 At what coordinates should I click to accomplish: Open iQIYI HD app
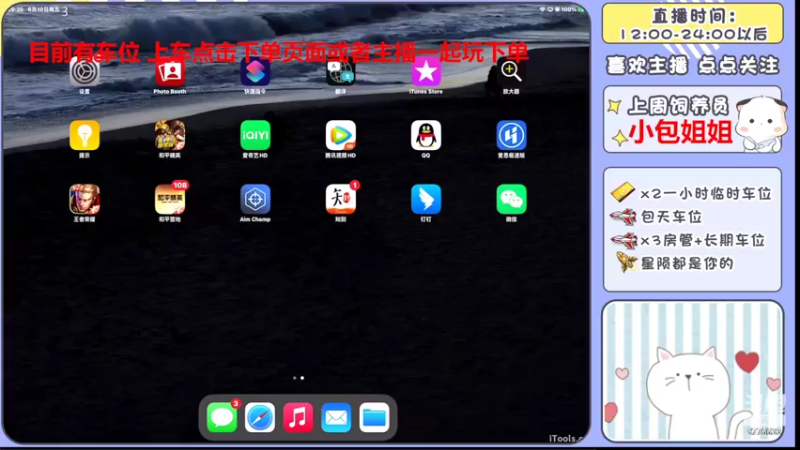click(255, 135)
